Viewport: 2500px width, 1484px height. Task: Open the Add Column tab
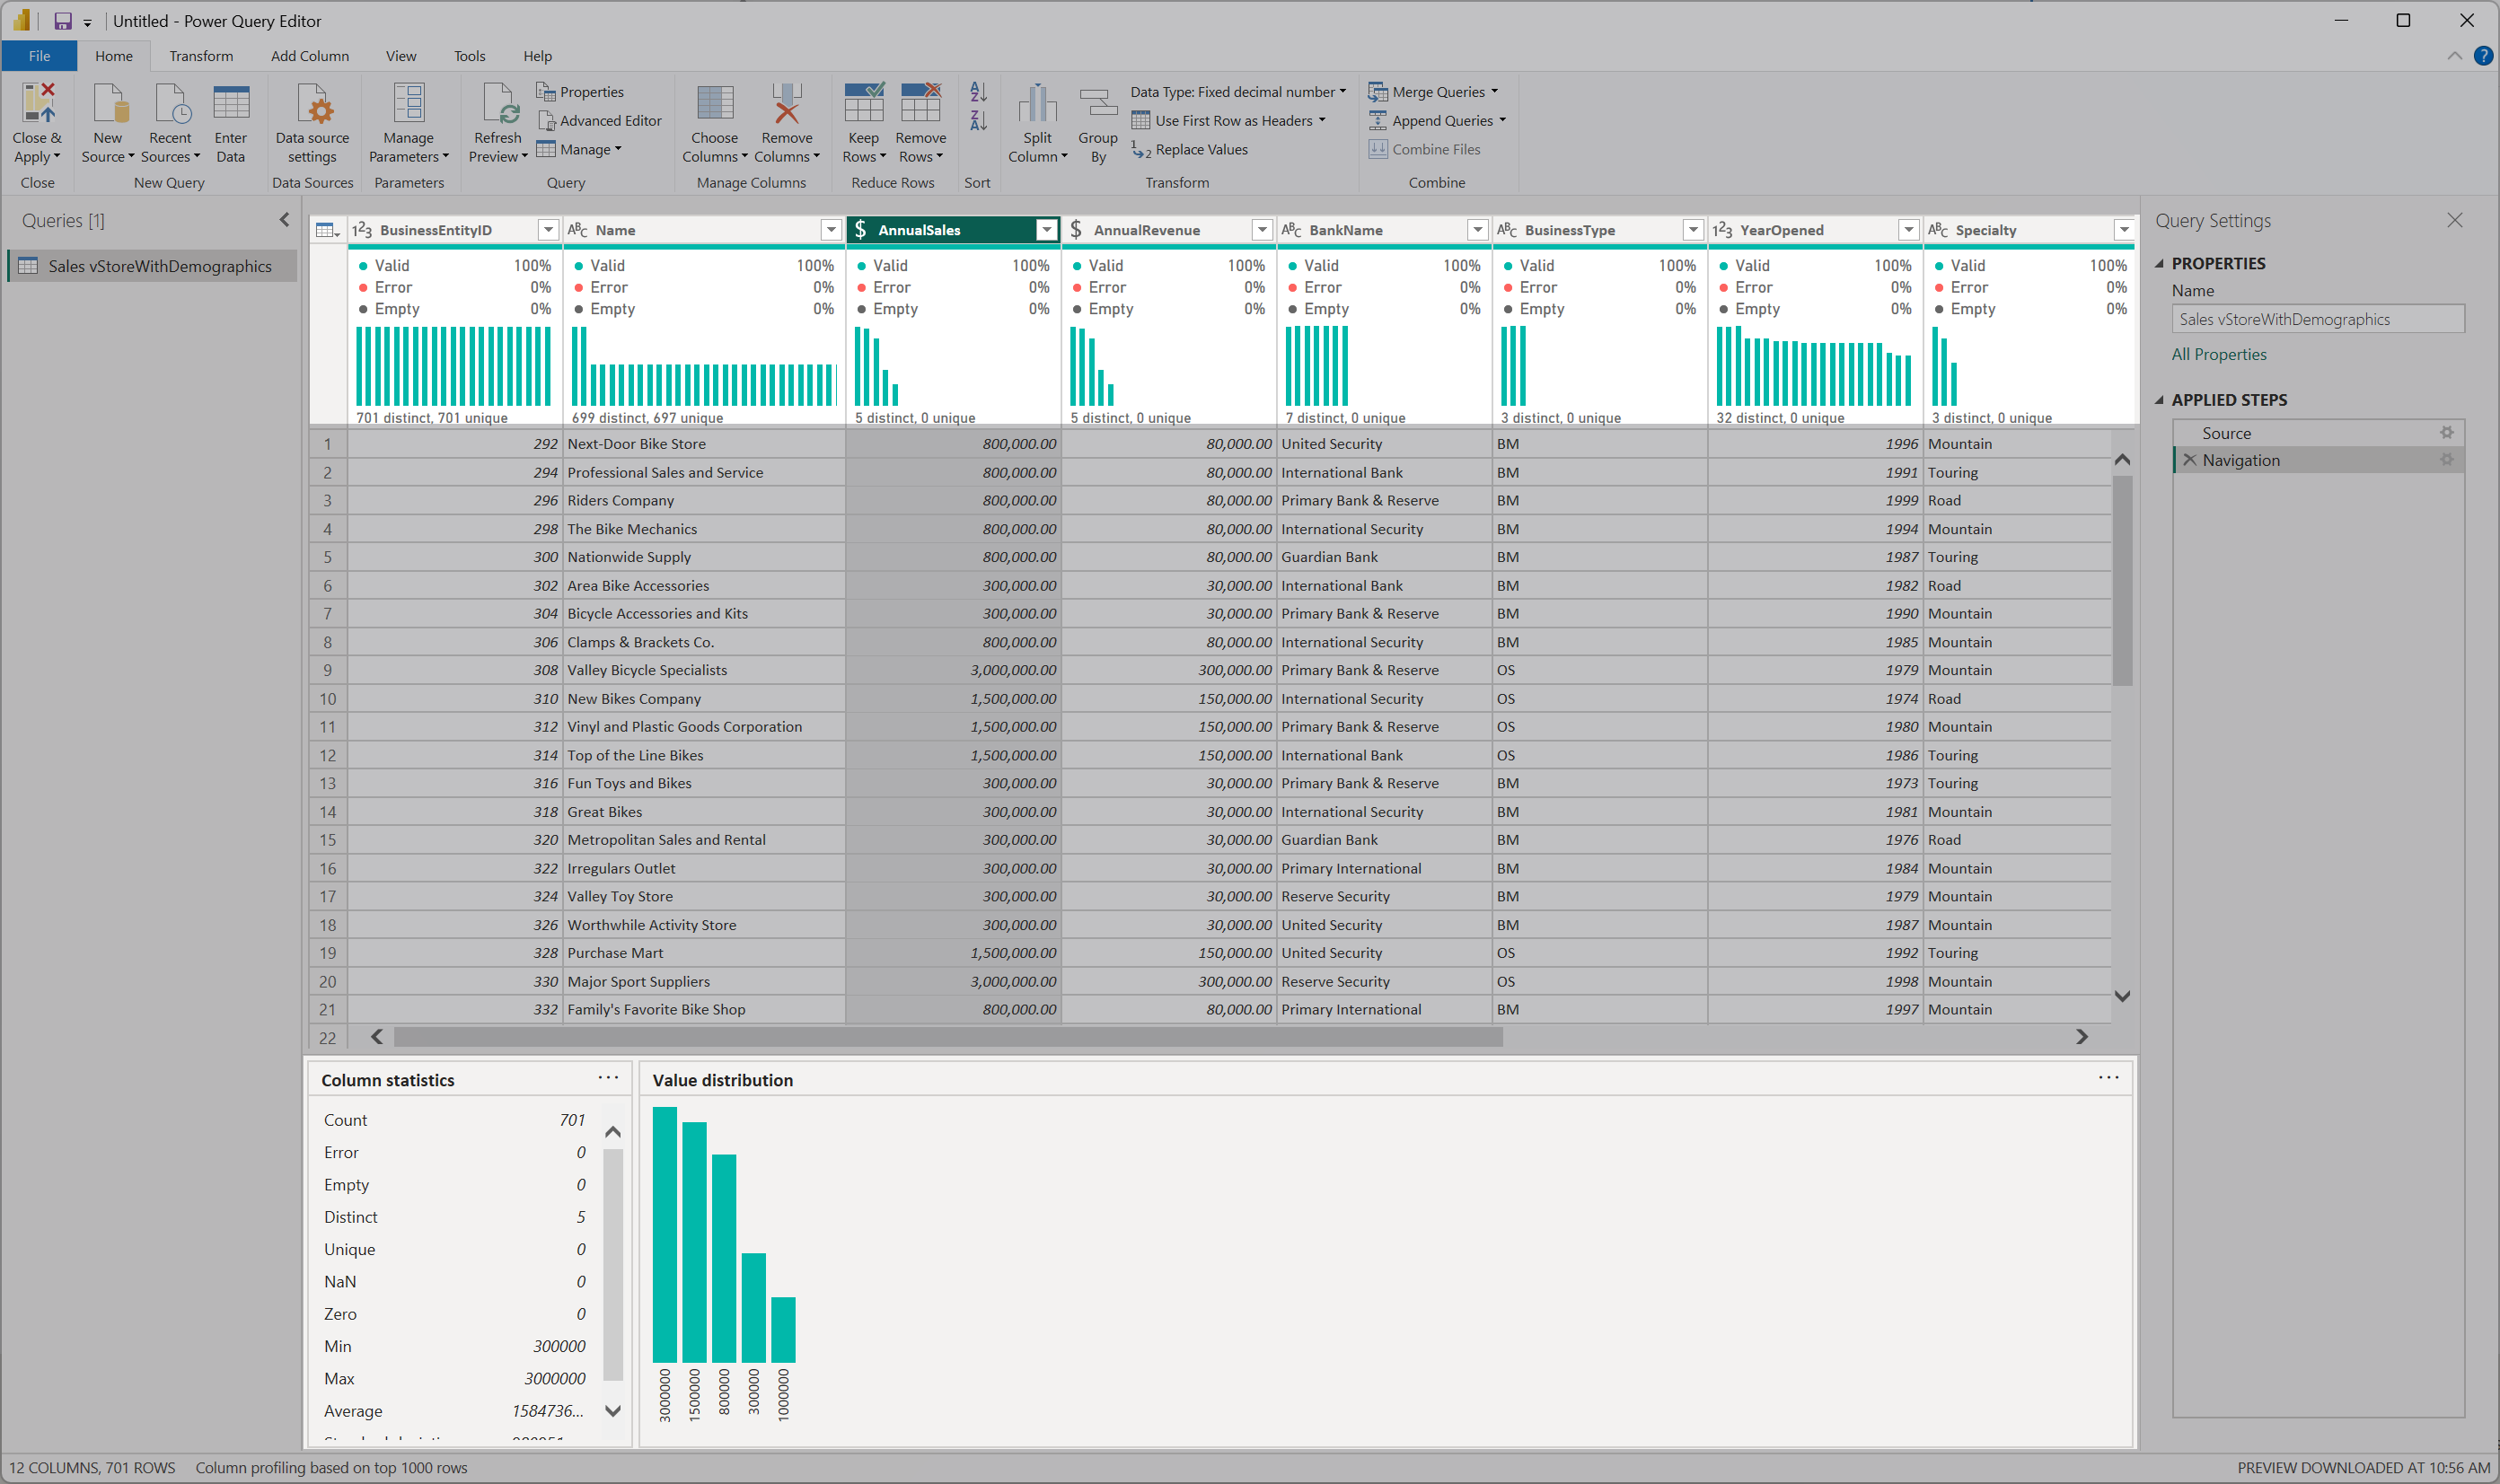click(x=309, y=56)
